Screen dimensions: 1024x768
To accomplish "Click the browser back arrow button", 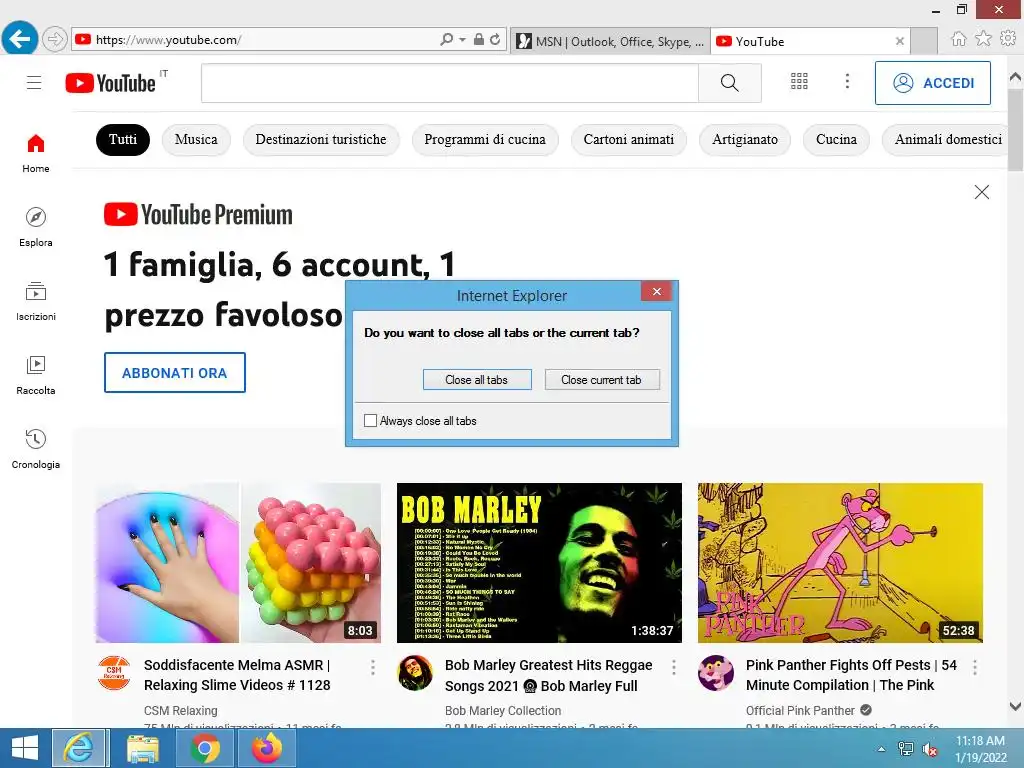I will pos(20,39).
